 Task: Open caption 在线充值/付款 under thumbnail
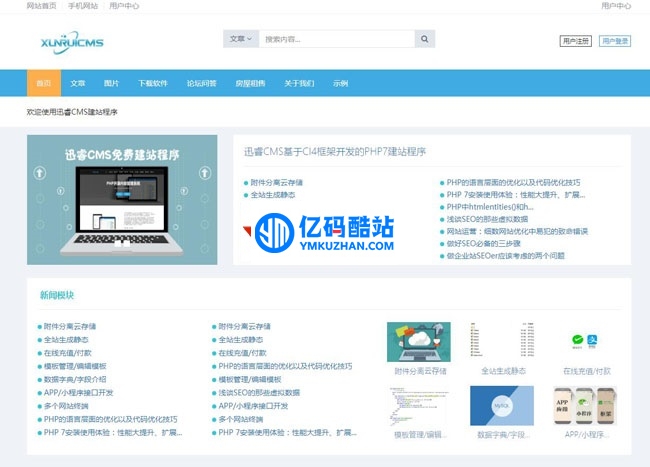(587, 371)
